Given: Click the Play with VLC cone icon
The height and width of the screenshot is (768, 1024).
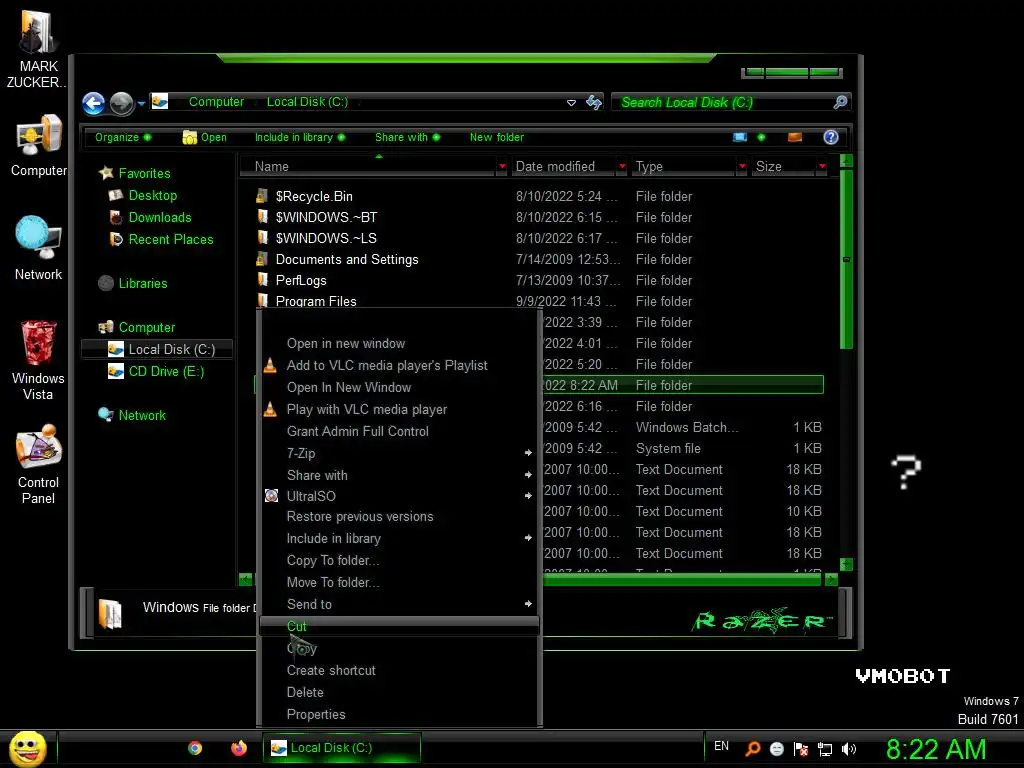Looking at the screenshot, I should tap(270, 409).
